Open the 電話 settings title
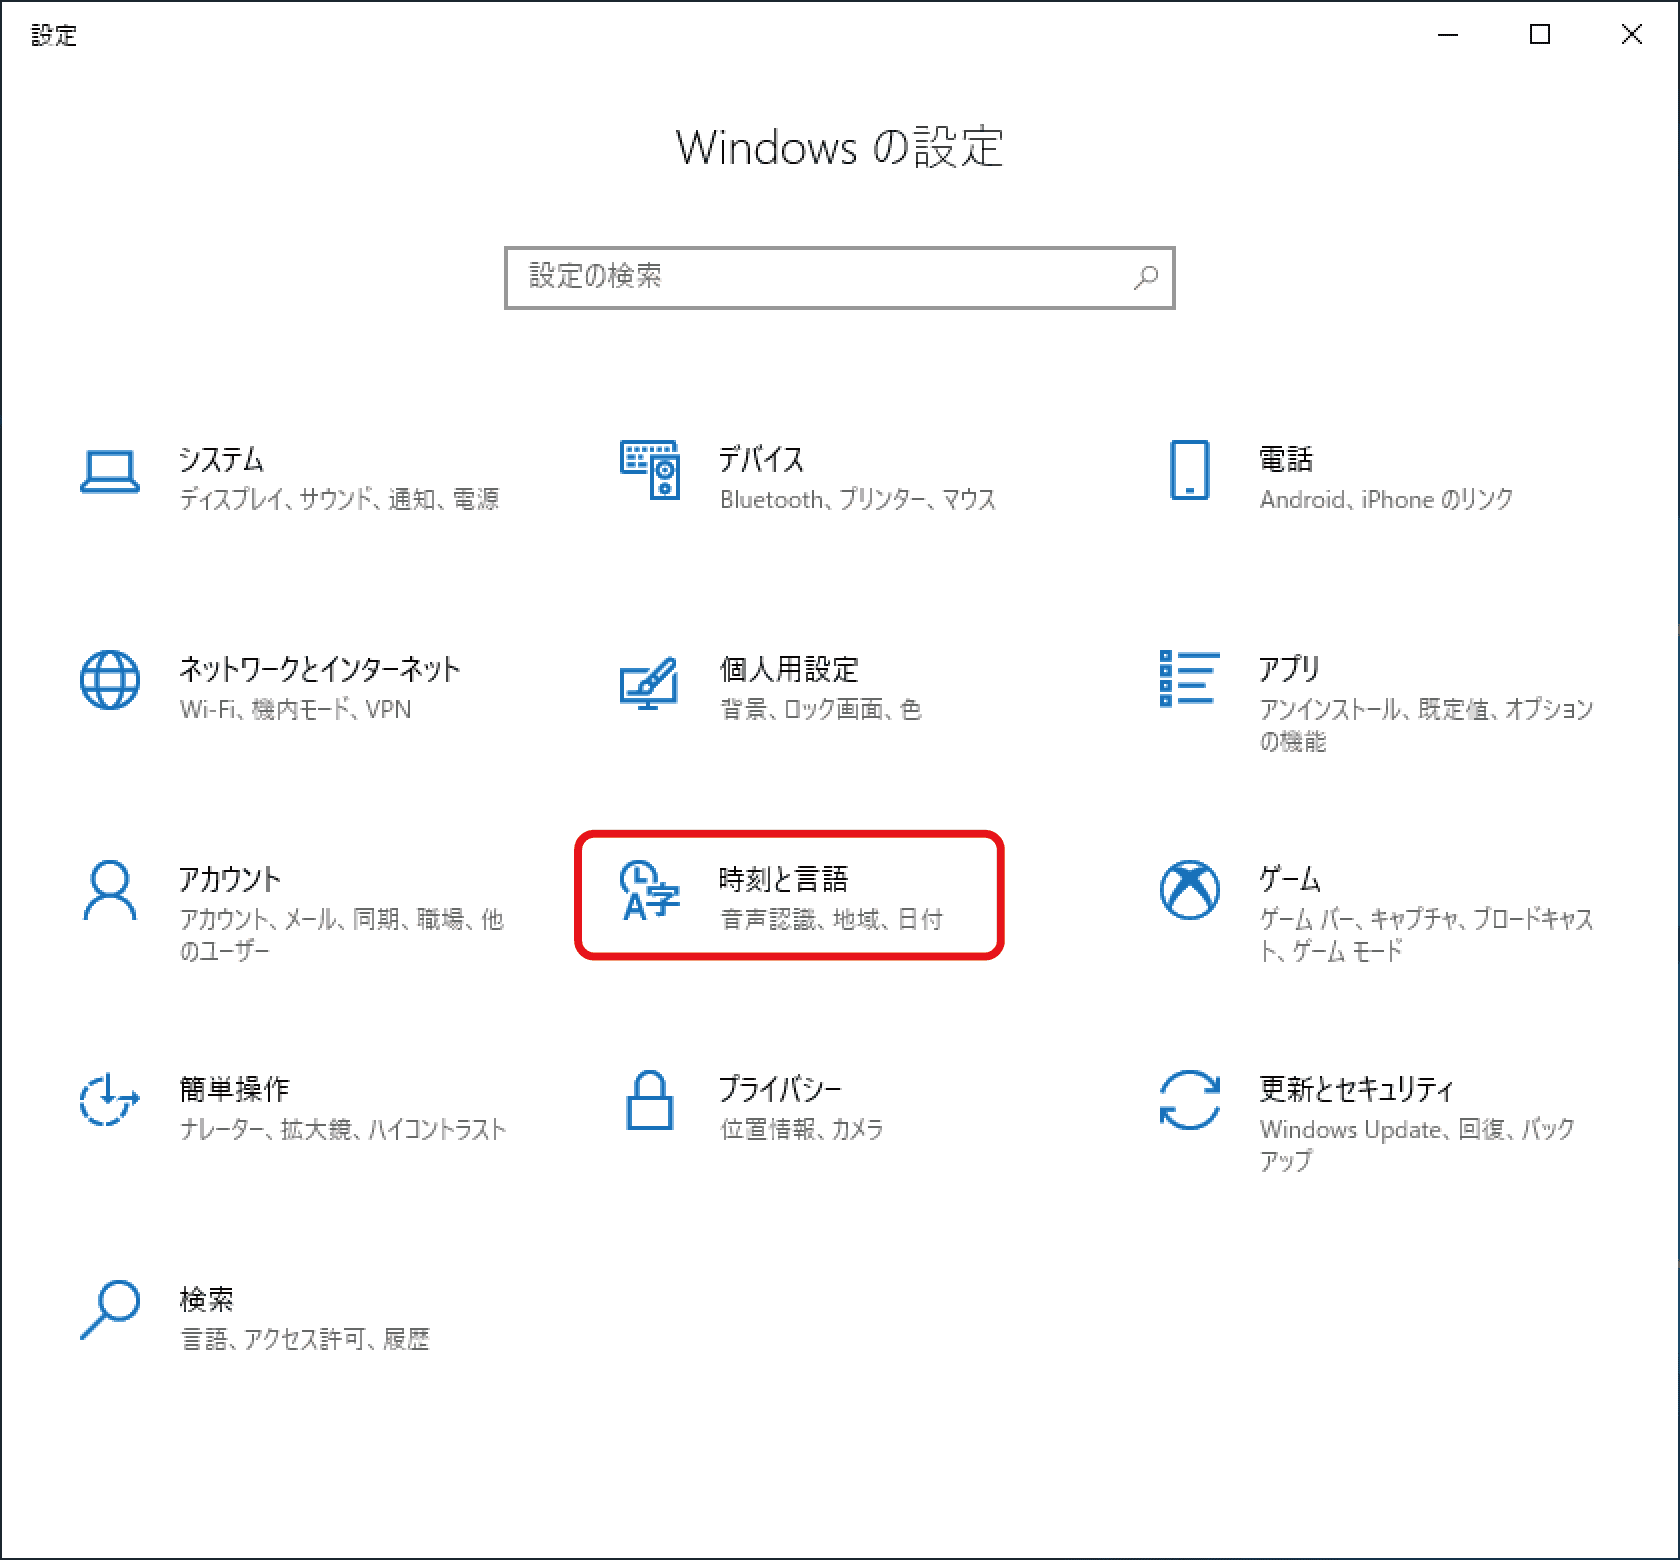1680x1560 pixels. (x=1286, y=460)
